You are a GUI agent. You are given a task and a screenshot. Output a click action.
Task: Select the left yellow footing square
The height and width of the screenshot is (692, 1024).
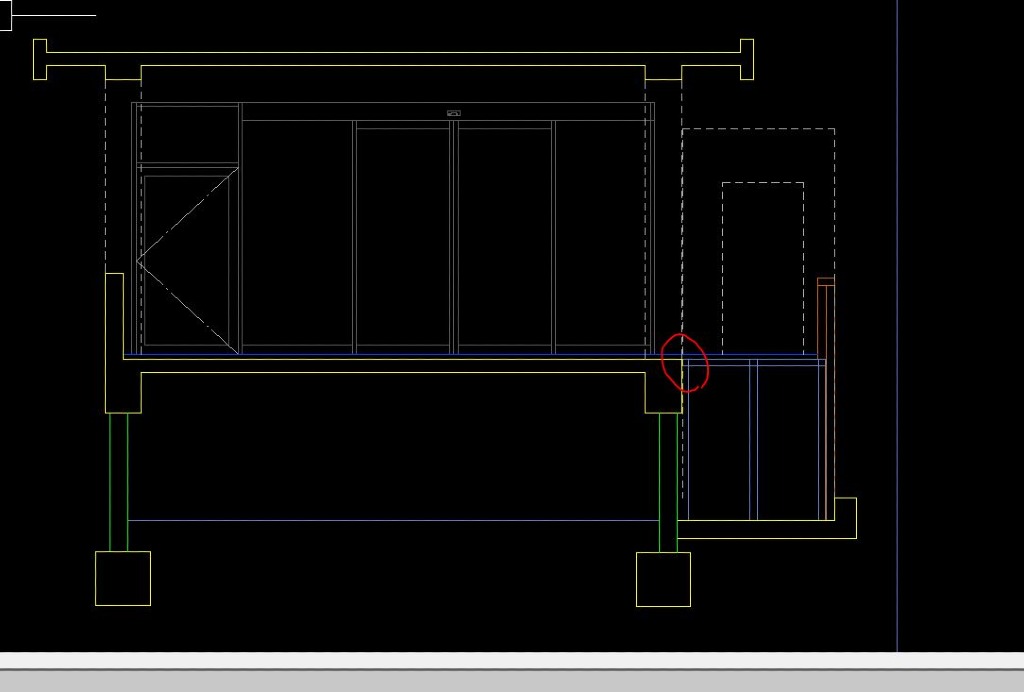click(x=123, y=578)
